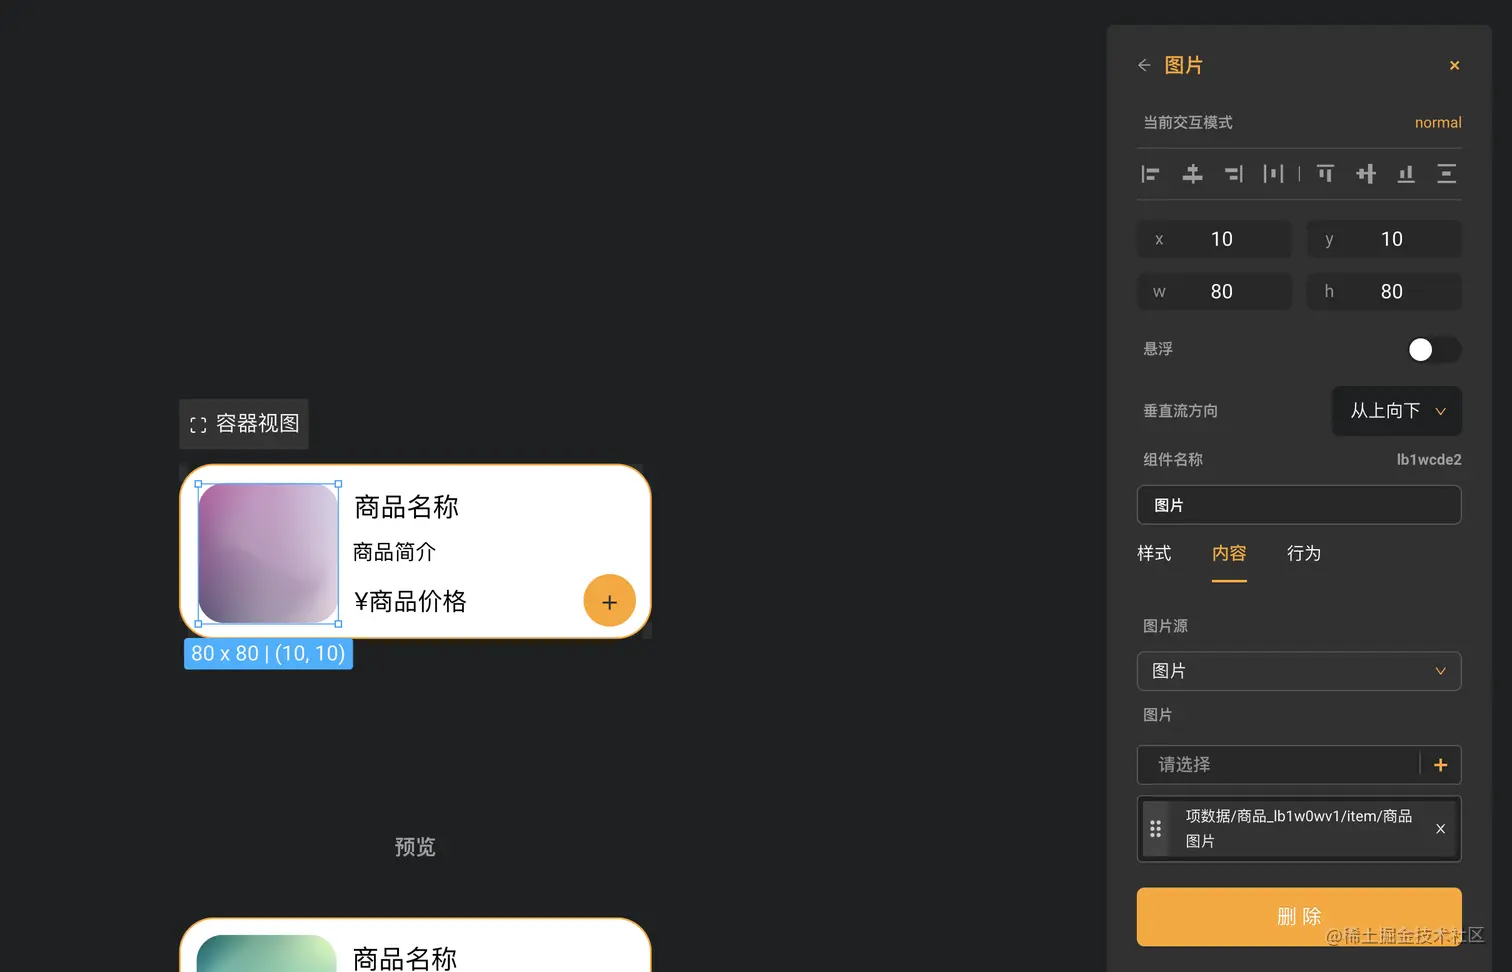Image resolution: width=1512 pixels, height=972 pixels.
Task: Click the y position field
Action: (1384, 239)
